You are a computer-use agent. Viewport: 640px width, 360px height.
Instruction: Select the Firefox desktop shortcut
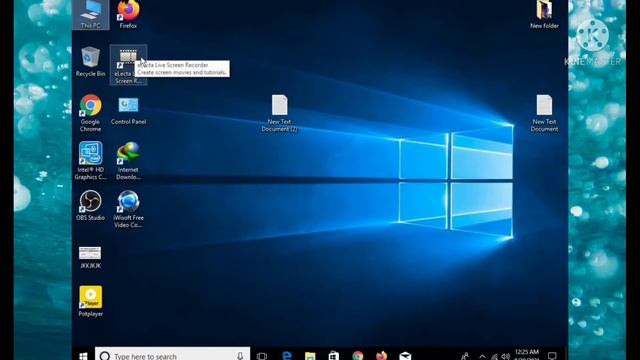pos(128,15)
